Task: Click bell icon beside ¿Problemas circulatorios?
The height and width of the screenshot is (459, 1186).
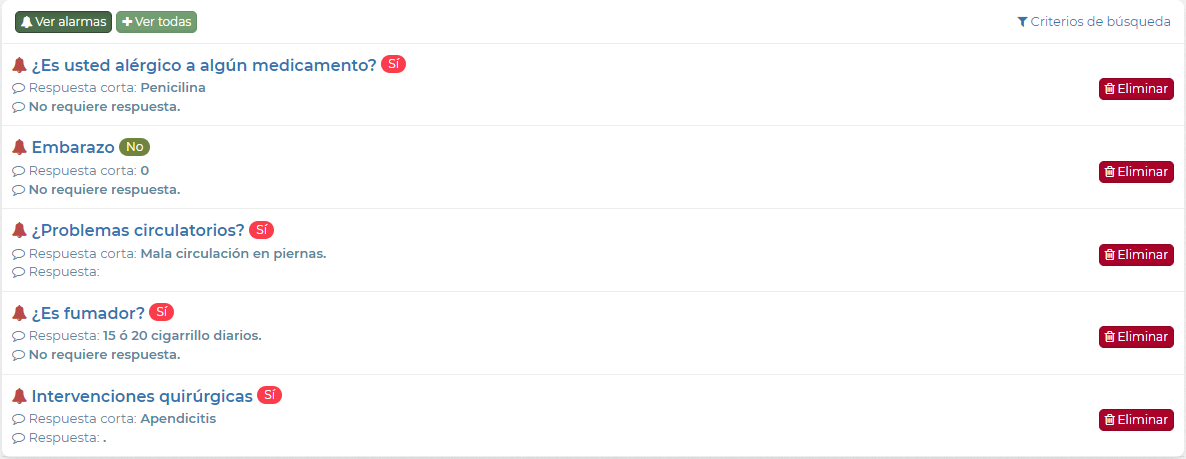Action: click(x=19, y=231)
